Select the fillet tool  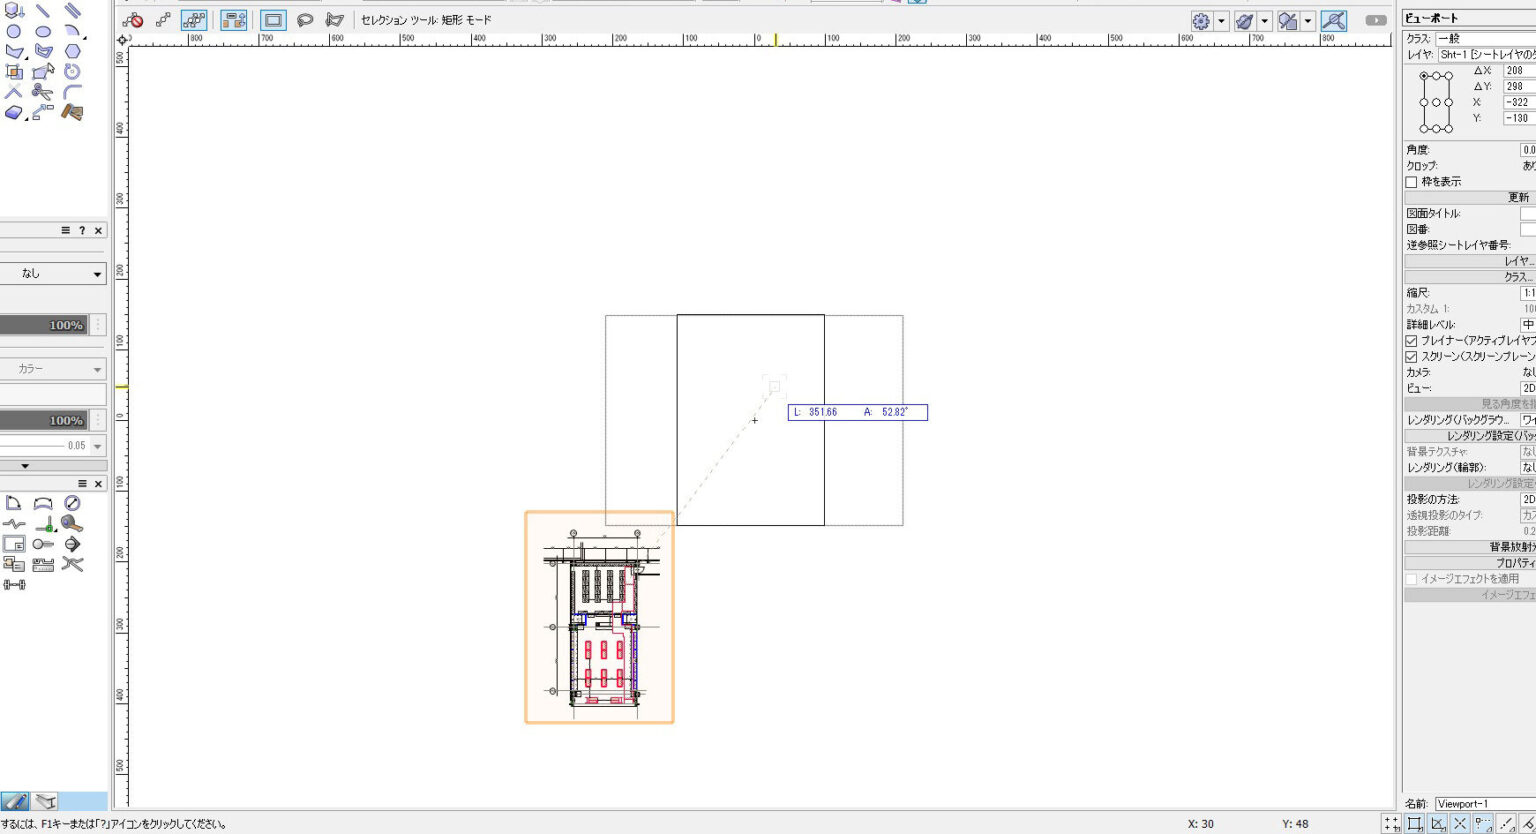(x=72, y=92)
